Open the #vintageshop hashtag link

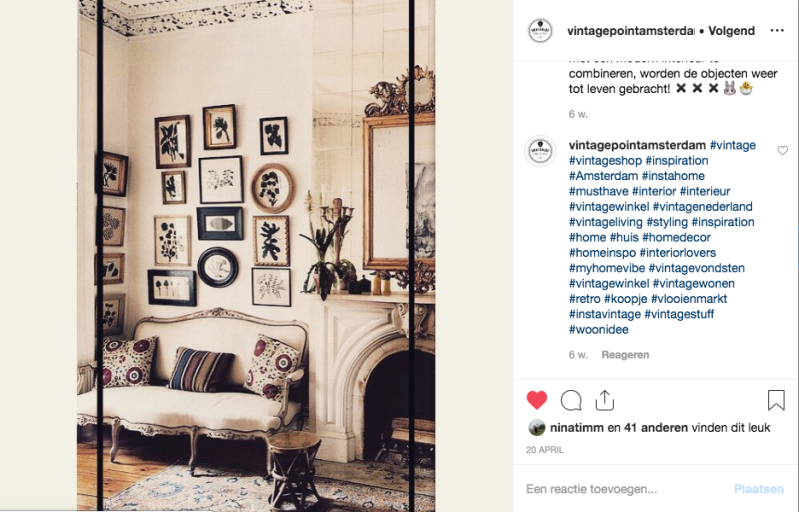click(605, 161)
